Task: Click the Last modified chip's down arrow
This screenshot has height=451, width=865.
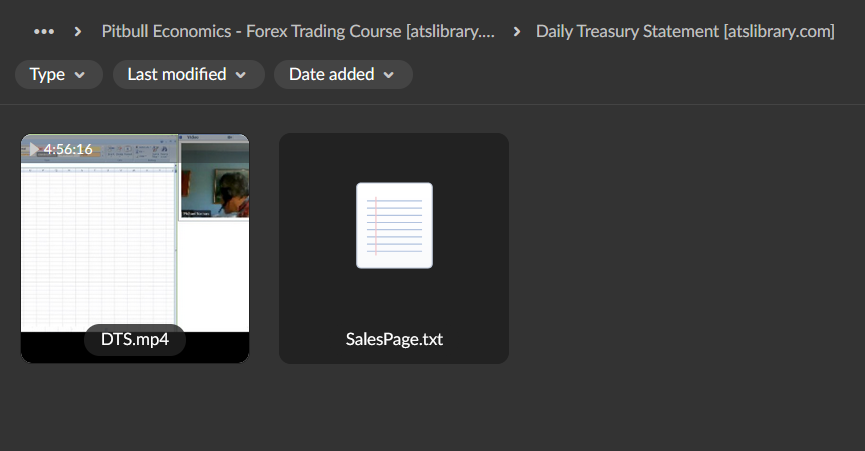Action: pos(241,75)
